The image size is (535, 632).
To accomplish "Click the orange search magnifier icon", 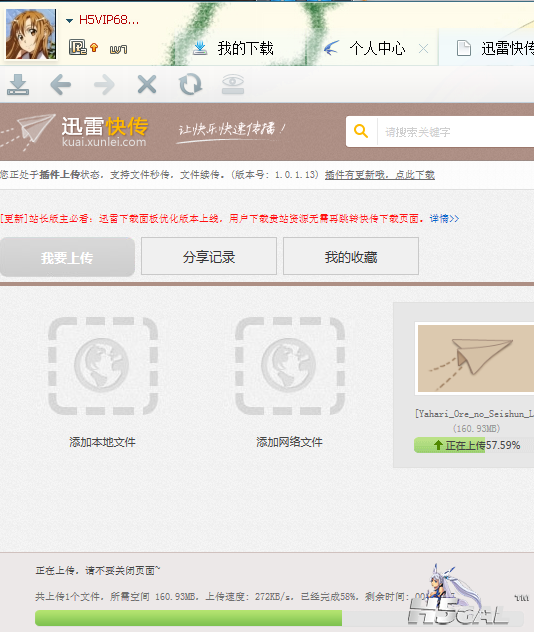I will pos(361,131).
